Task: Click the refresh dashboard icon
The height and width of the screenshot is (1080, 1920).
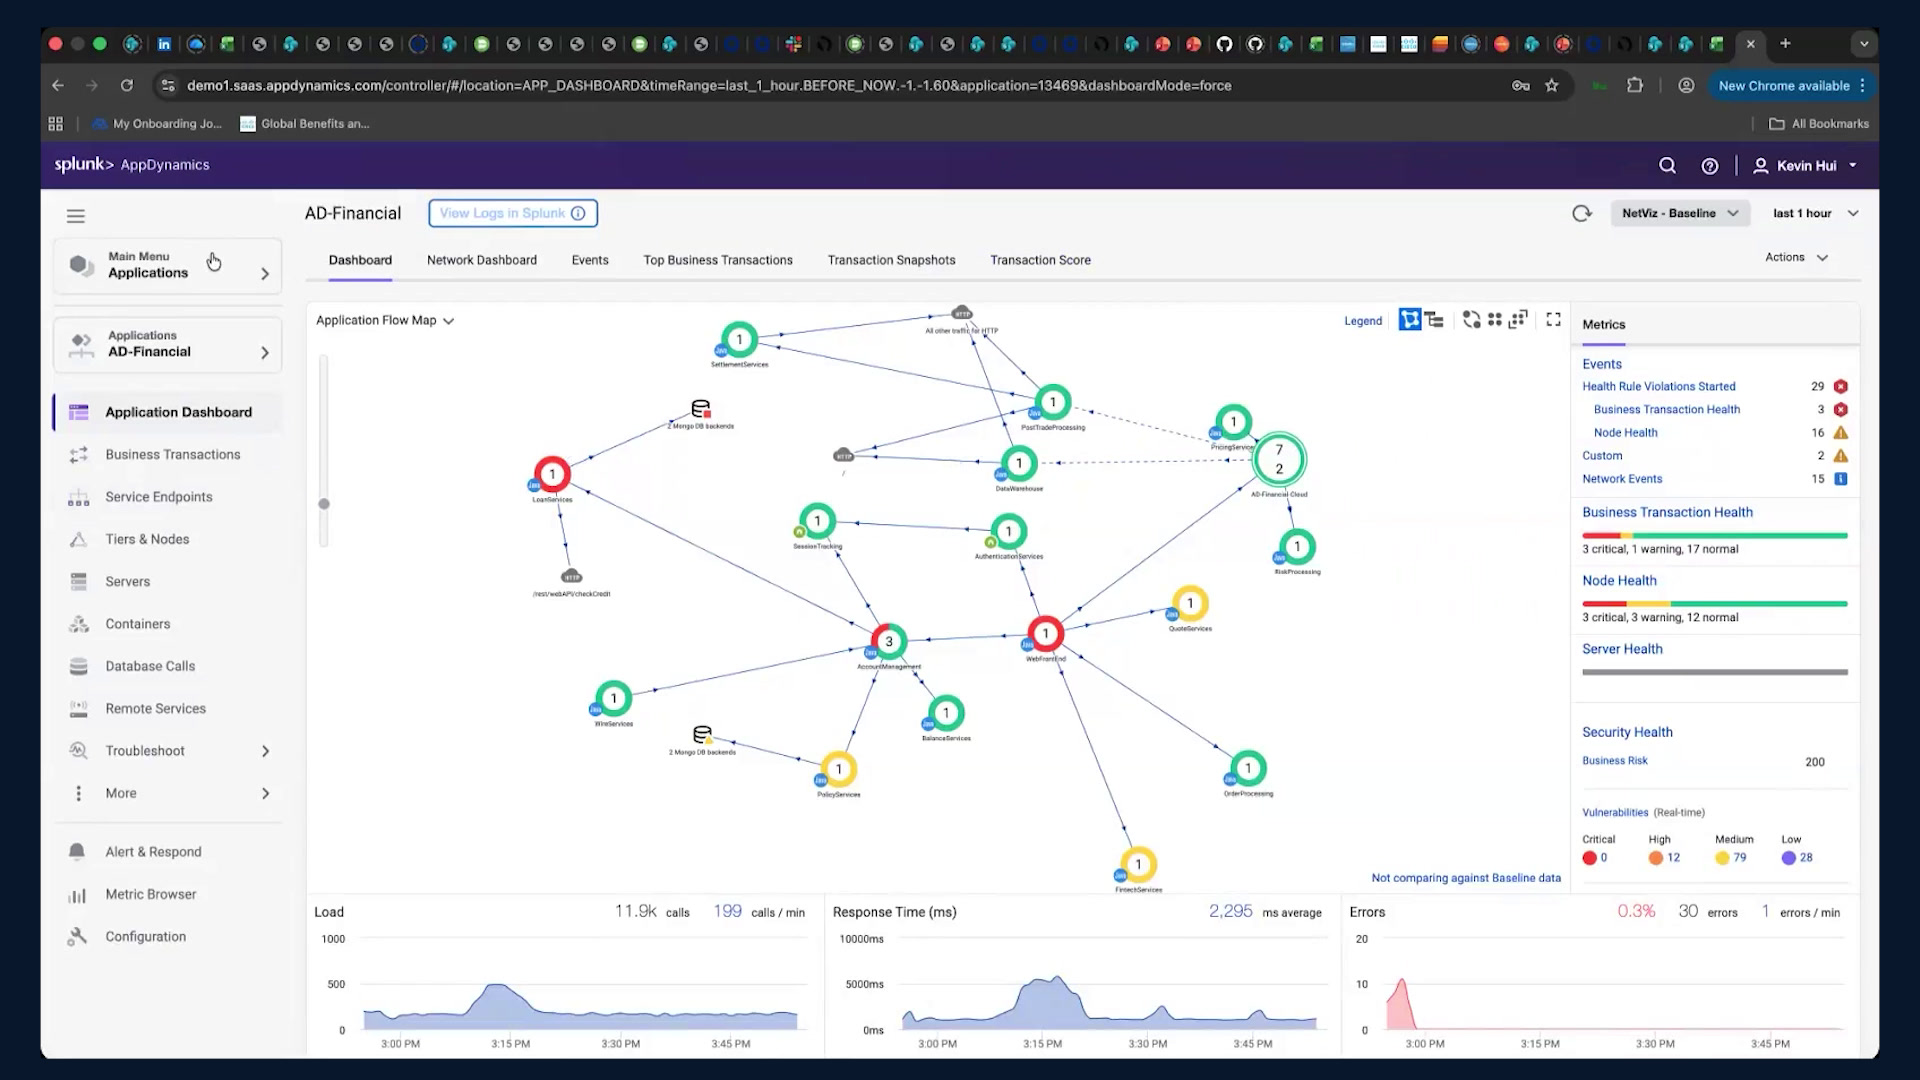Action: click(x=1581, y=213)
